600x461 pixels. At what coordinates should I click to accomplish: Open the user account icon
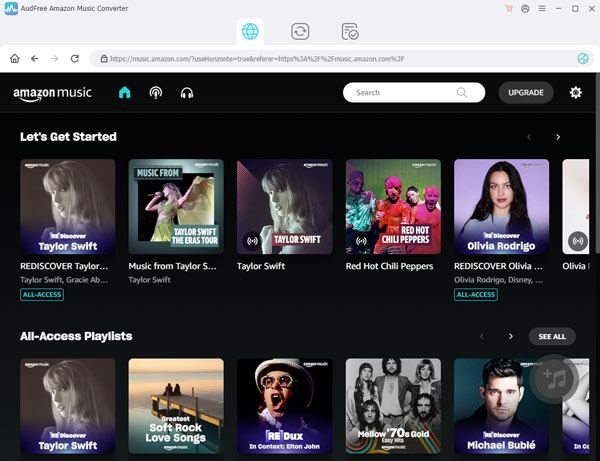pyautogui.click(x=525, y=8)
